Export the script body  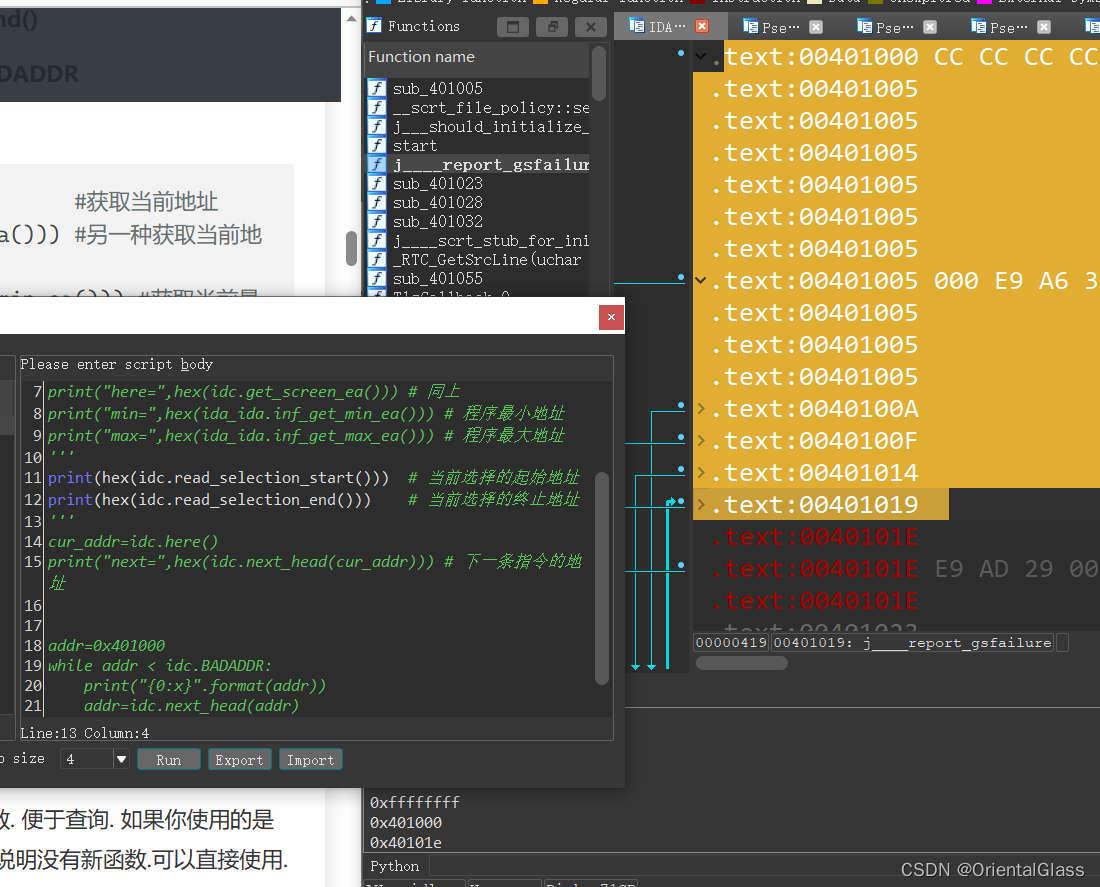(239, 759)
